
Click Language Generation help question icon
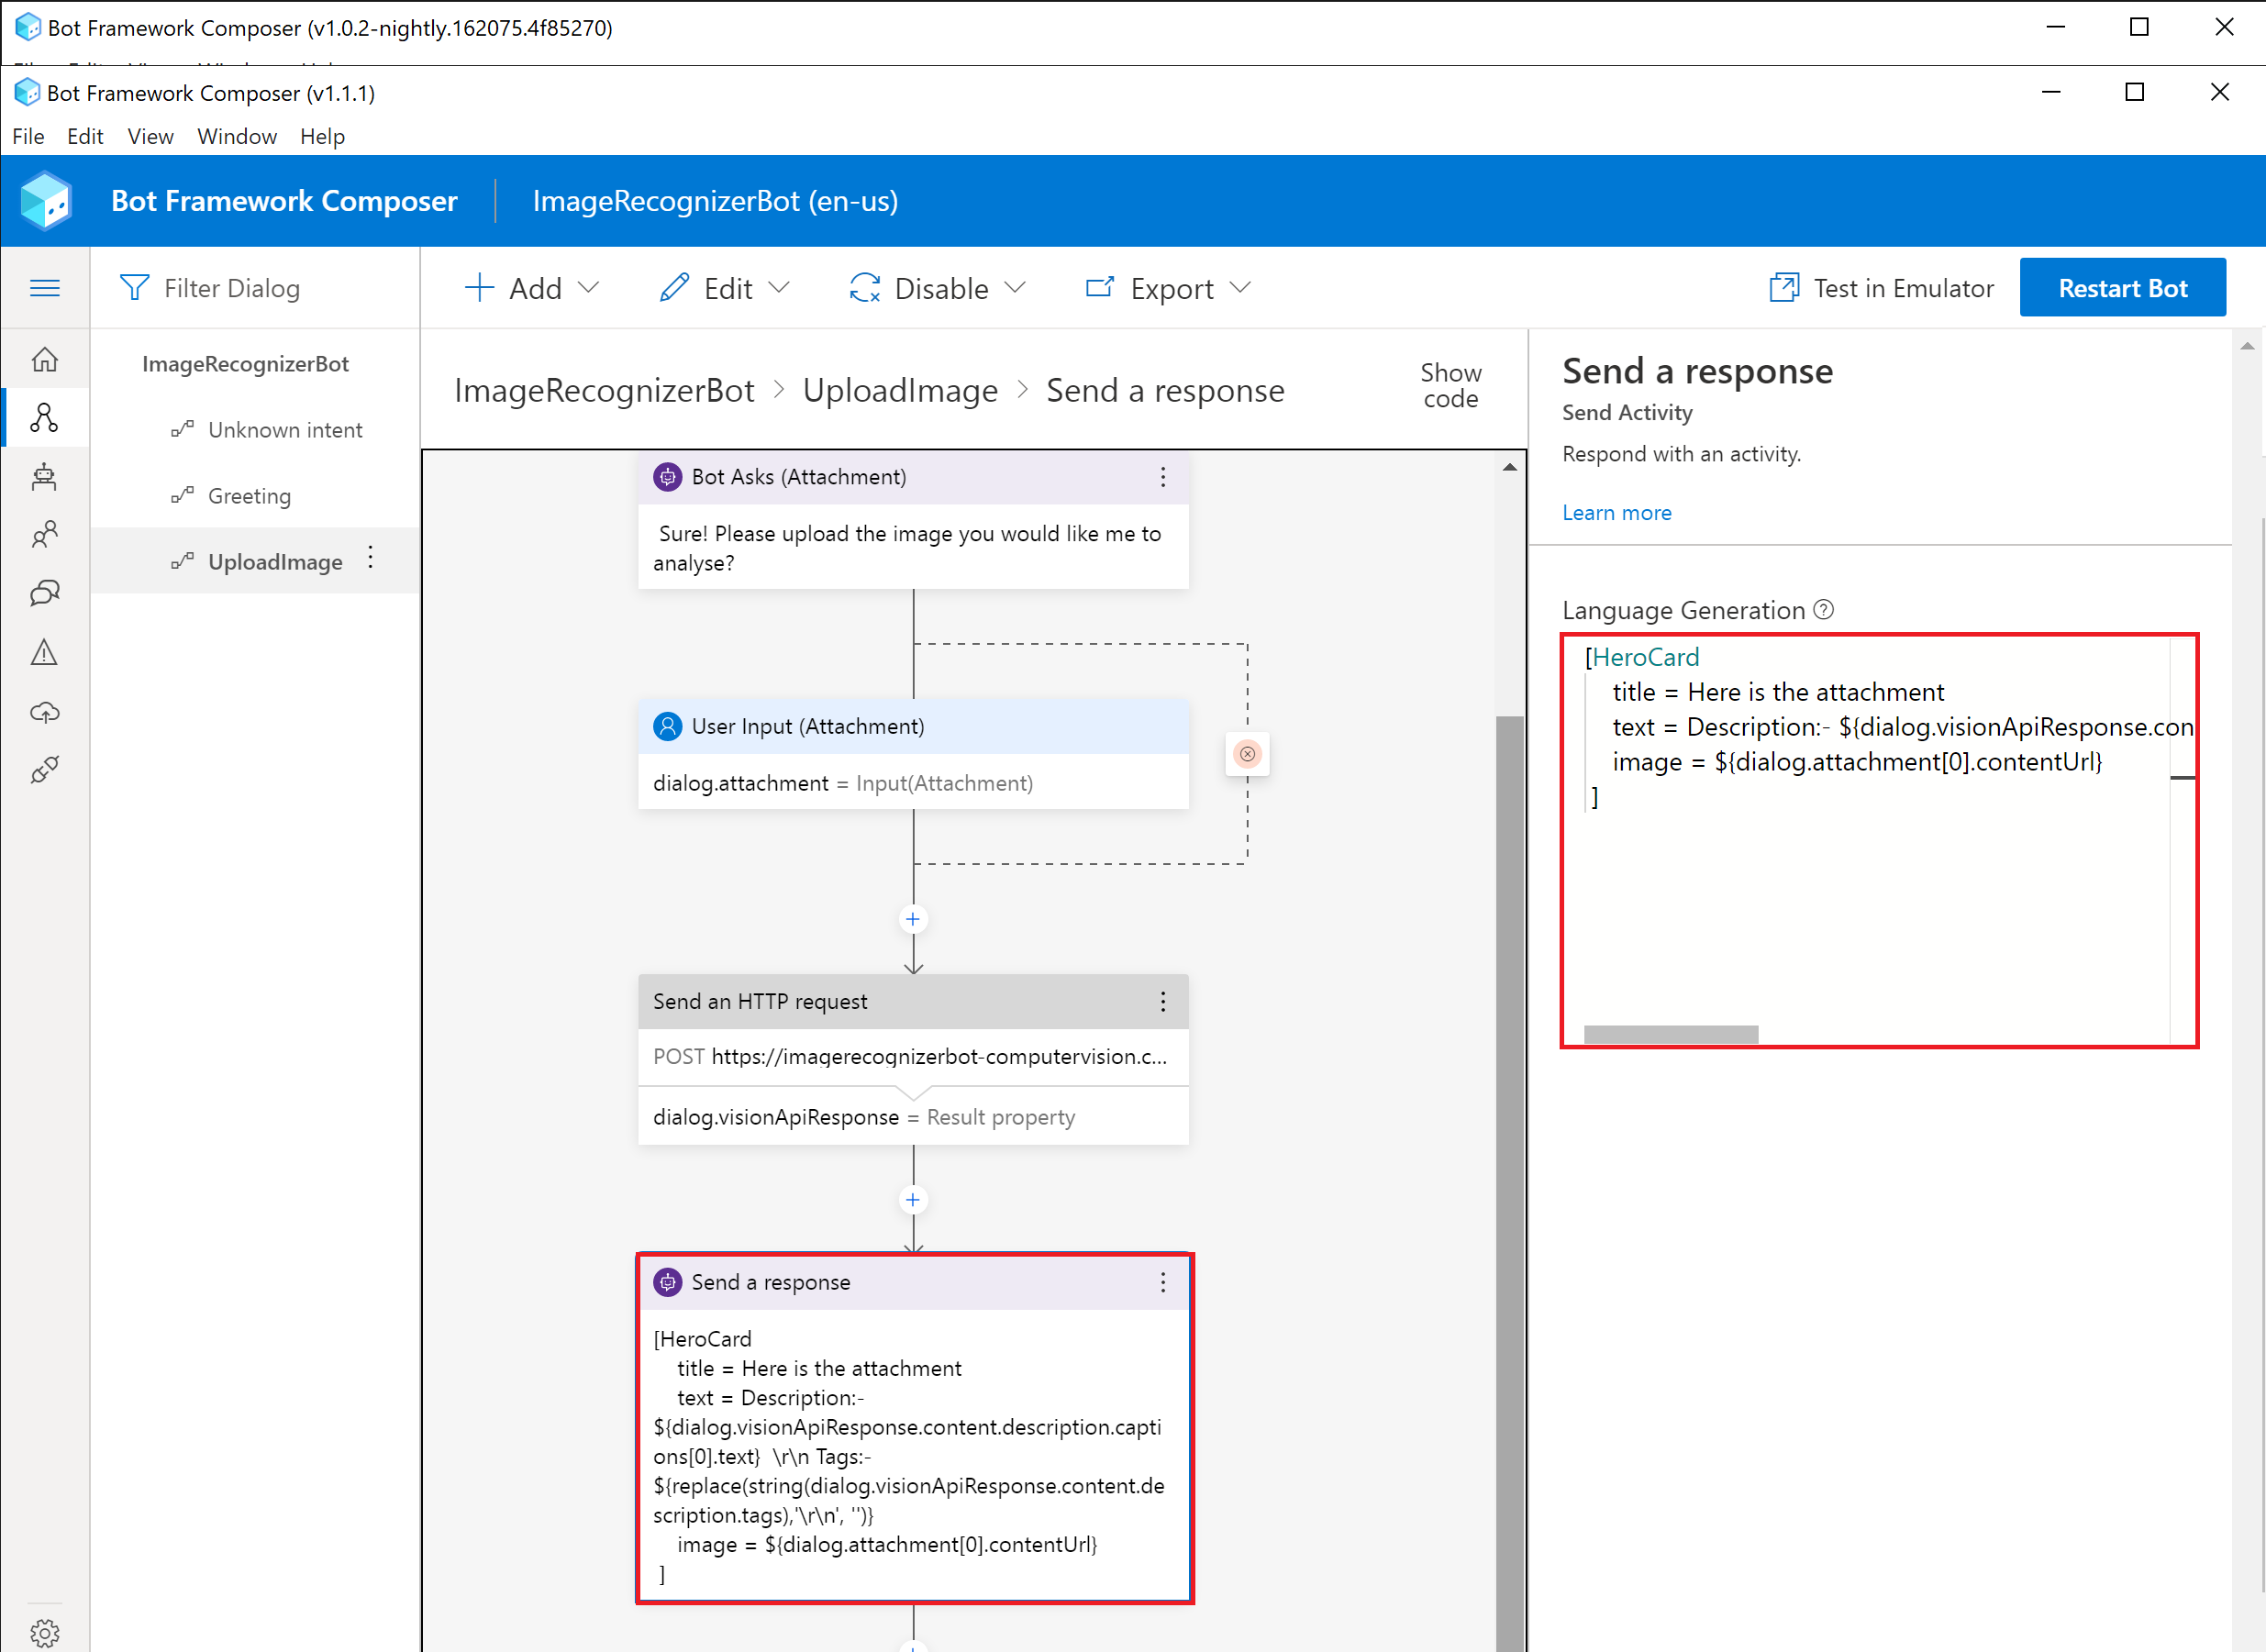(1824, 610)
